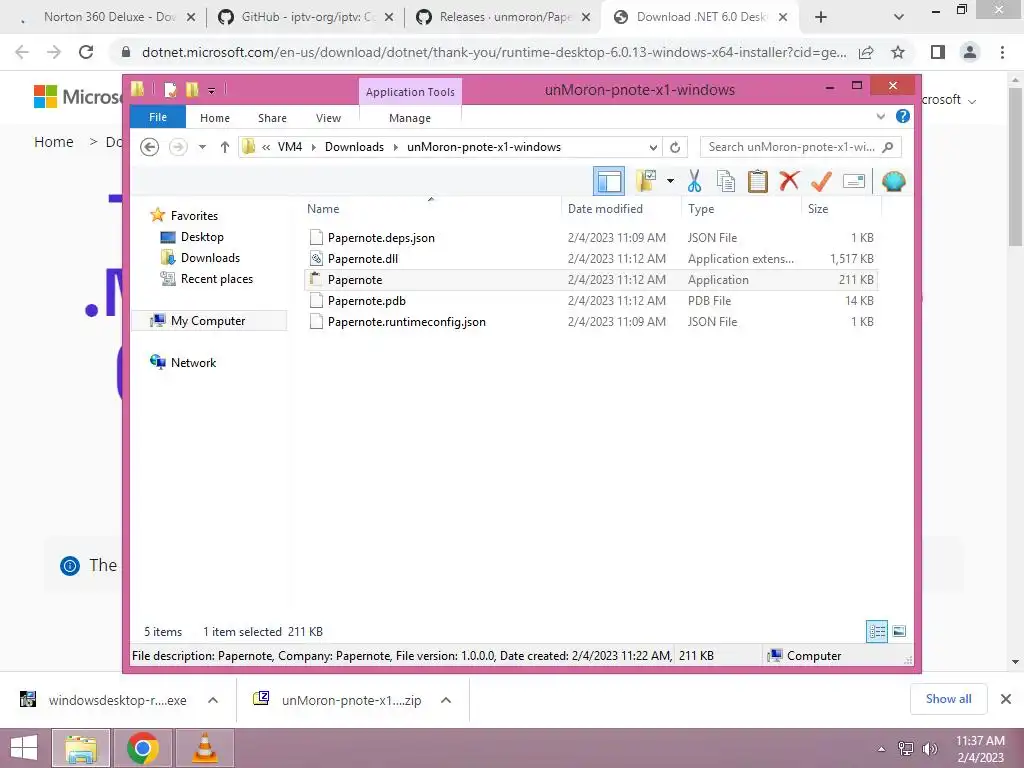Click Downloads in the address breadcrumb
The image size is (1024, 768).
[354, 147]
